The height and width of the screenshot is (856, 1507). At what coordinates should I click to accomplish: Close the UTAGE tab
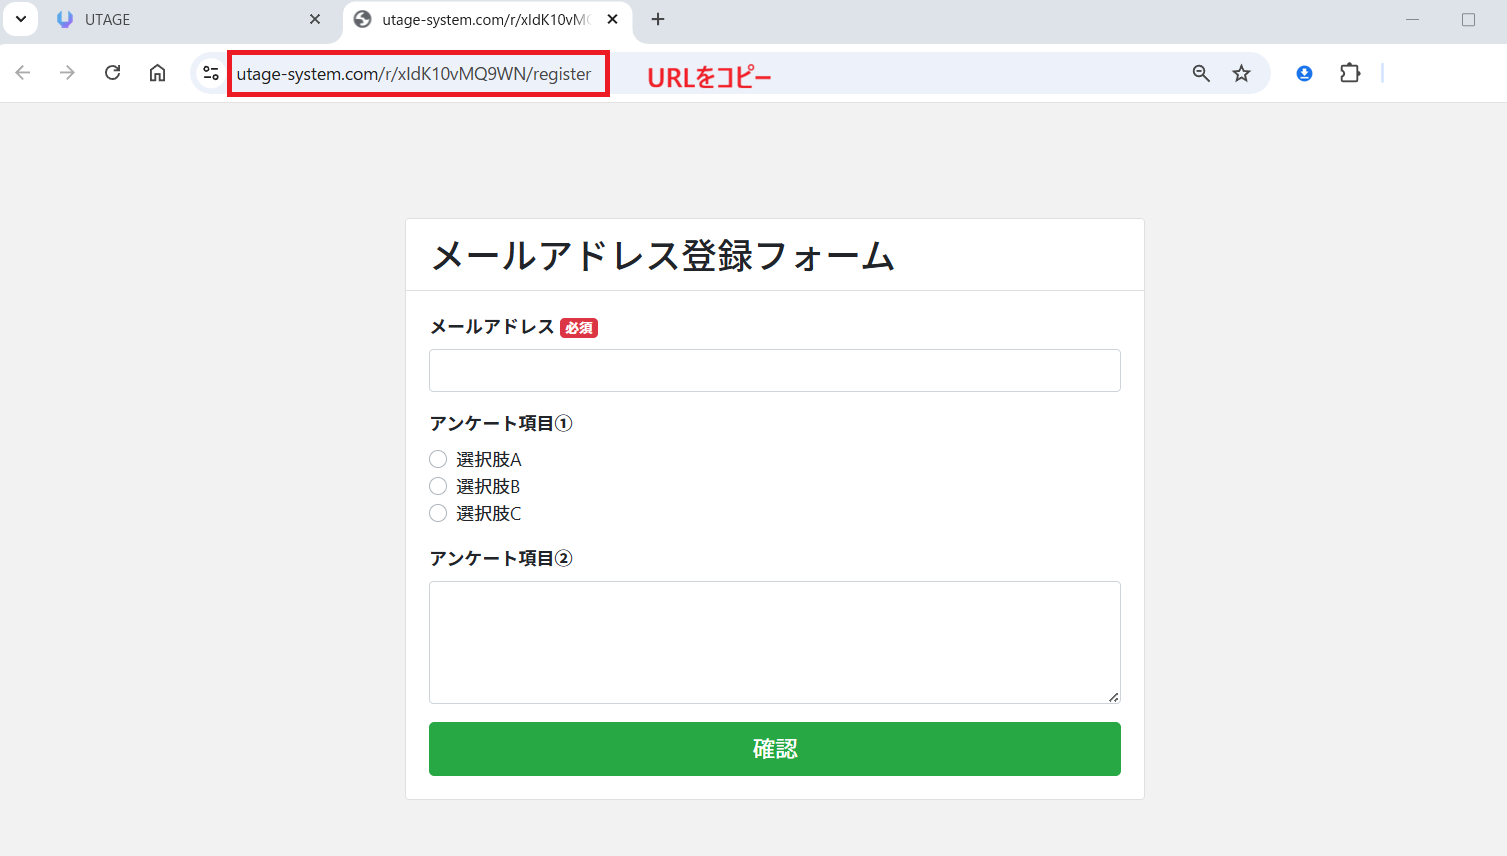click(x=315, y=19)
